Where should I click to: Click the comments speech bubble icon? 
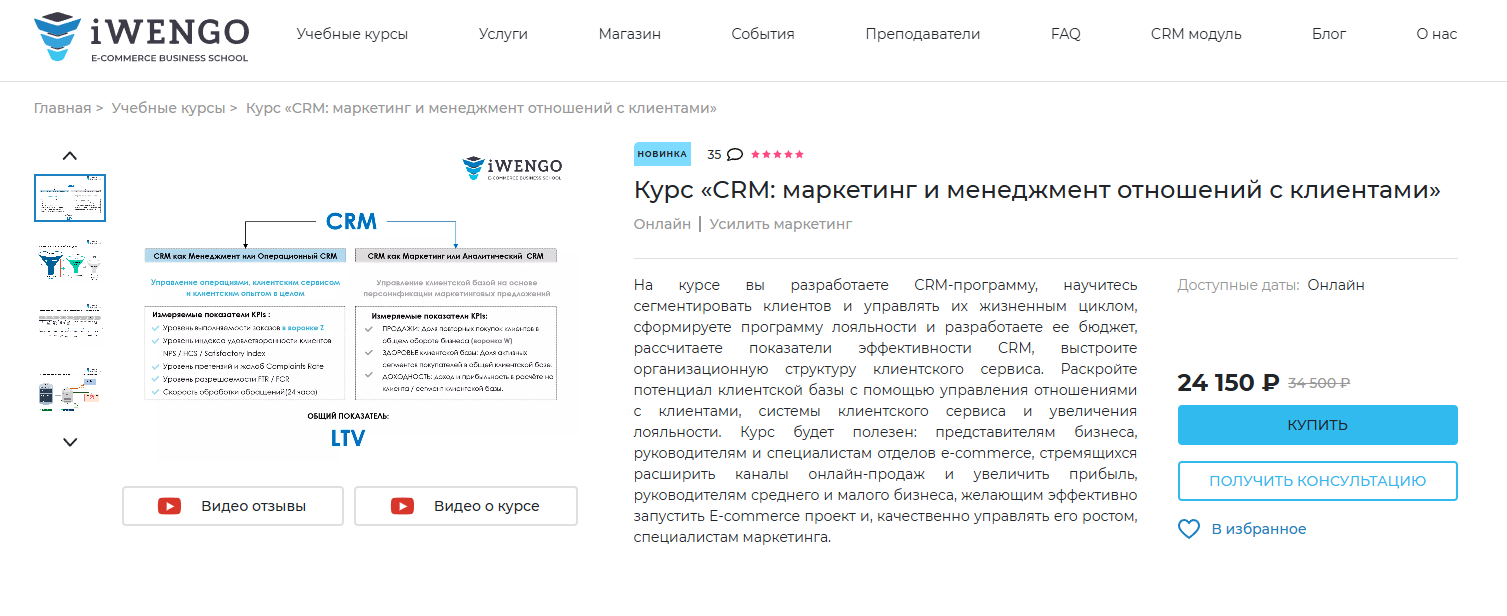[734, 155]
